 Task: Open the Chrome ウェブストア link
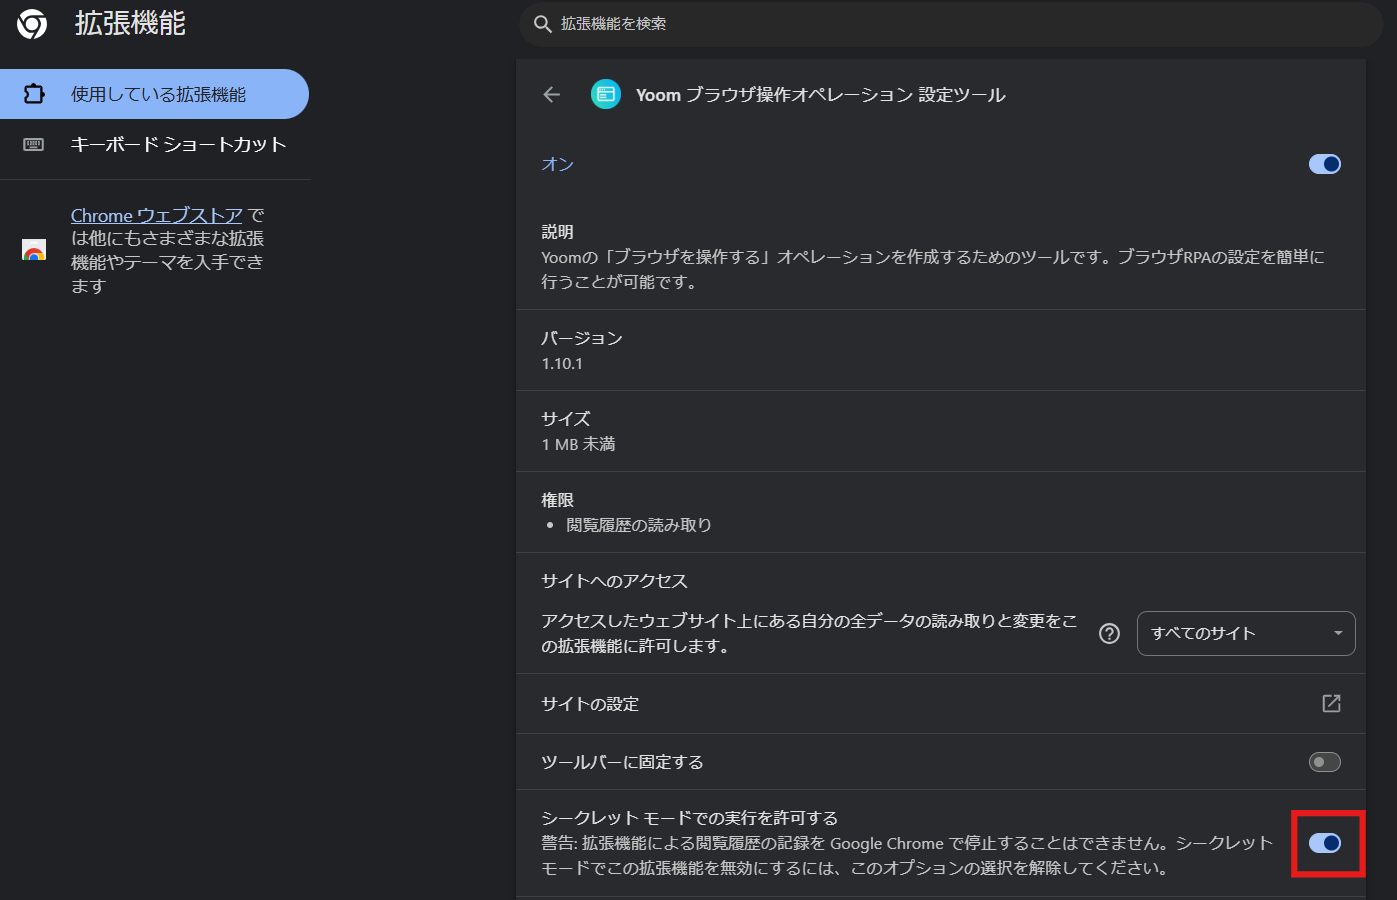pyautogui.click(x=157, y=215)
